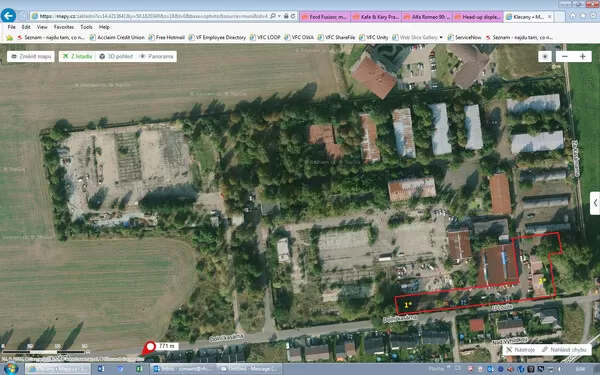Screen dimensions: 600x375
Task: Click the search magnifier in address bar
Action: click(x=273, y=16)
